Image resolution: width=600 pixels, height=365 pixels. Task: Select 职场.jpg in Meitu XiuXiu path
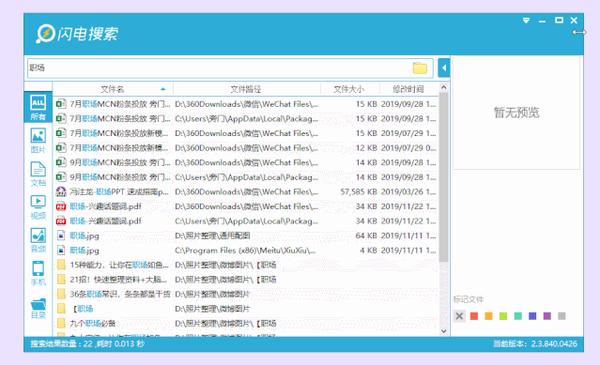click(84, 251)
